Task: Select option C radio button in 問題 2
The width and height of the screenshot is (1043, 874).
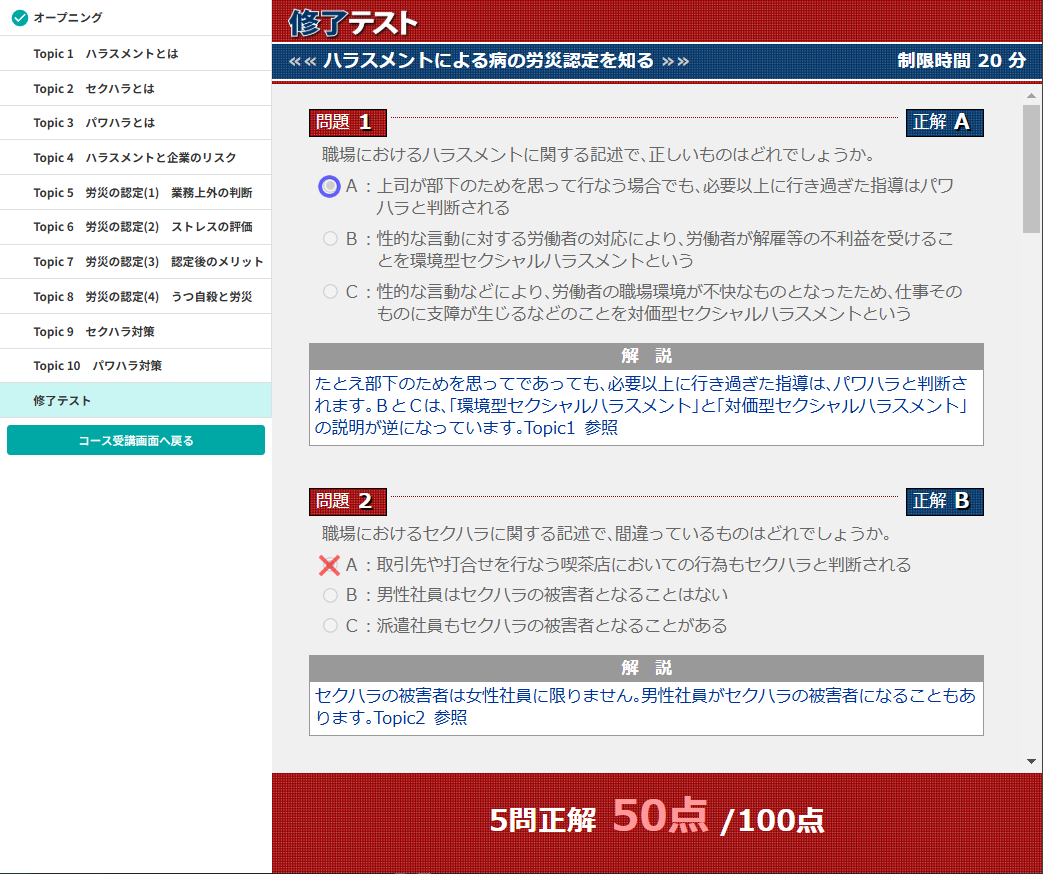Action: 330,625
